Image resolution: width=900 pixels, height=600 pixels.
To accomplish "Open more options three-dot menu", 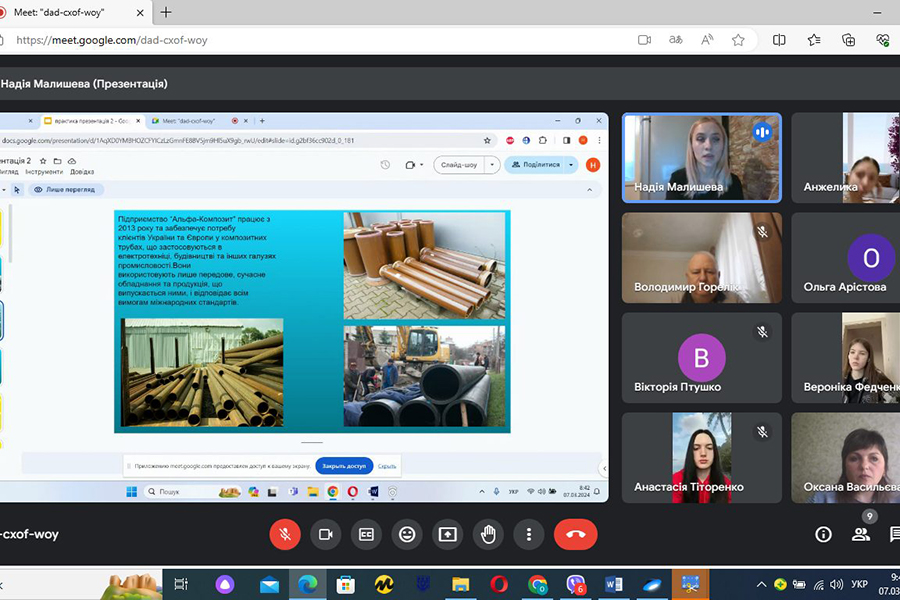I will click(528, 534).
